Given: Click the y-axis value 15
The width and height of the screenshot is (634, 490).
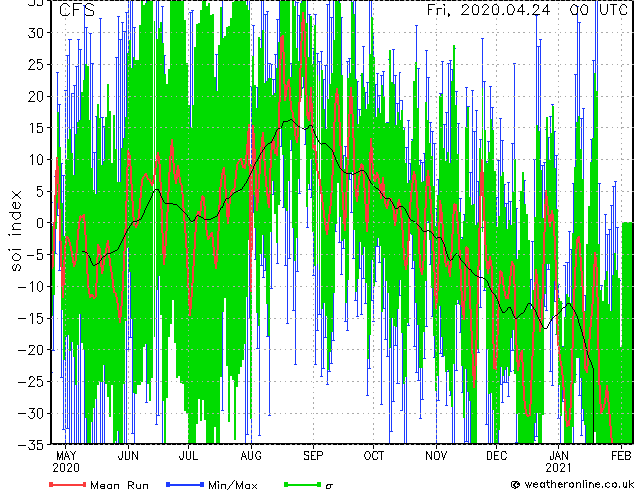Looking at the screenshot, I should point(37,128).
